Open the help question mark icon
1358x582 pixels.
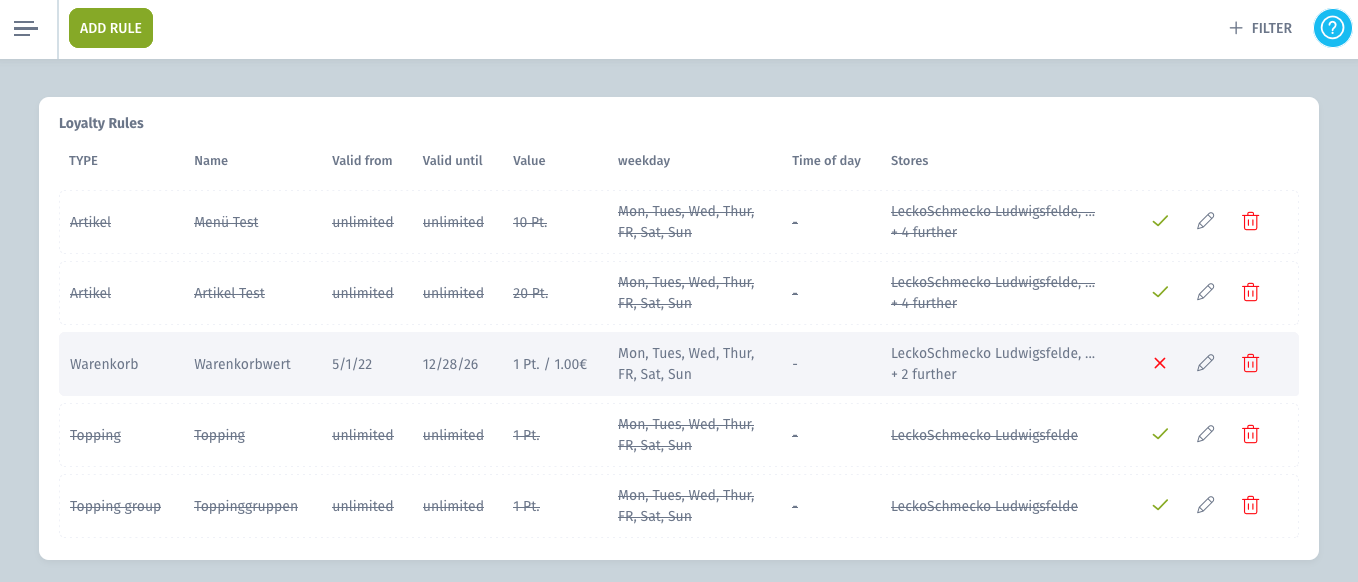tap(1332, 28)
